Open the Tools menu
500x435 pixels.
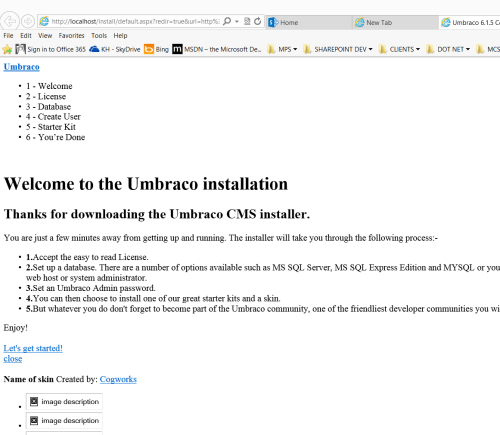[x=99, y=35]
